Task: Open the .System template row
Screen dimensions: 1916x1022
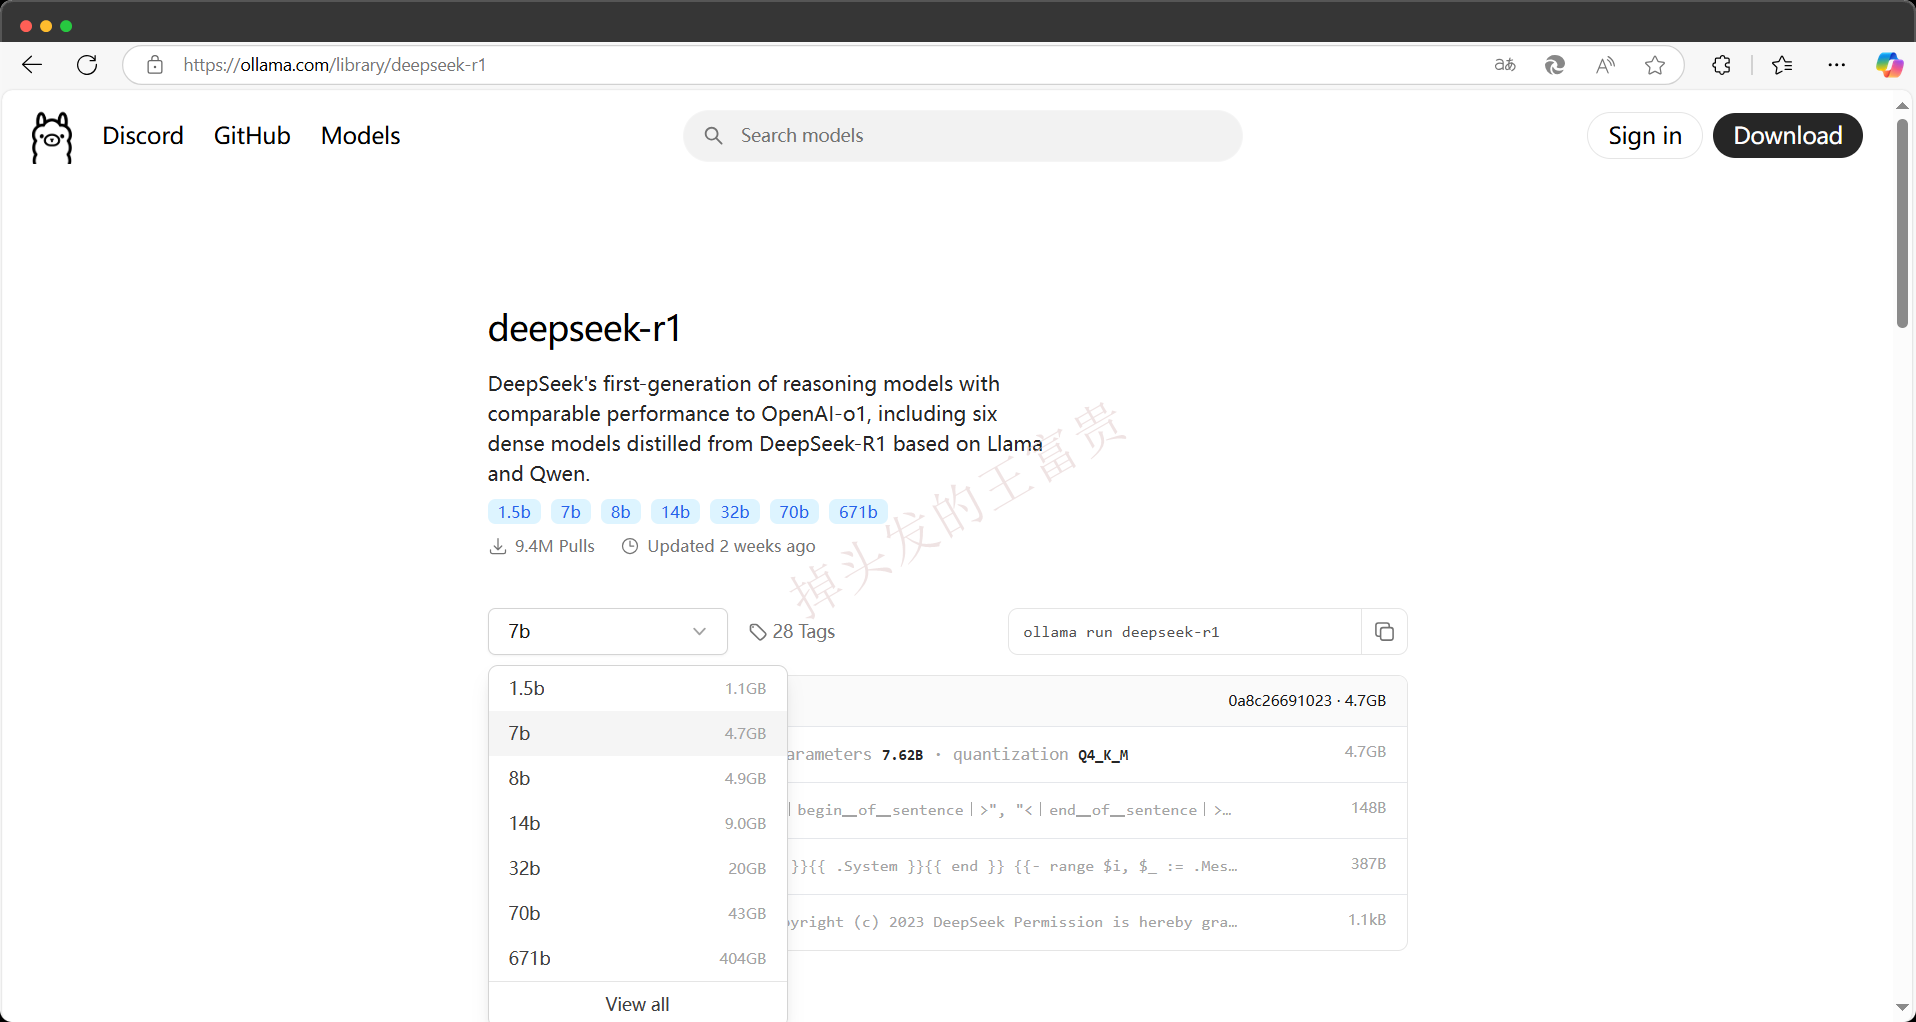Action: pos(1097,867)
